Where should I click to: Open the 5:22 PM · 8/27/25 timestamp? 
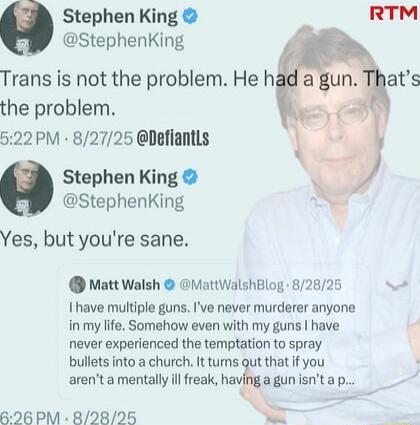[66, 138]
